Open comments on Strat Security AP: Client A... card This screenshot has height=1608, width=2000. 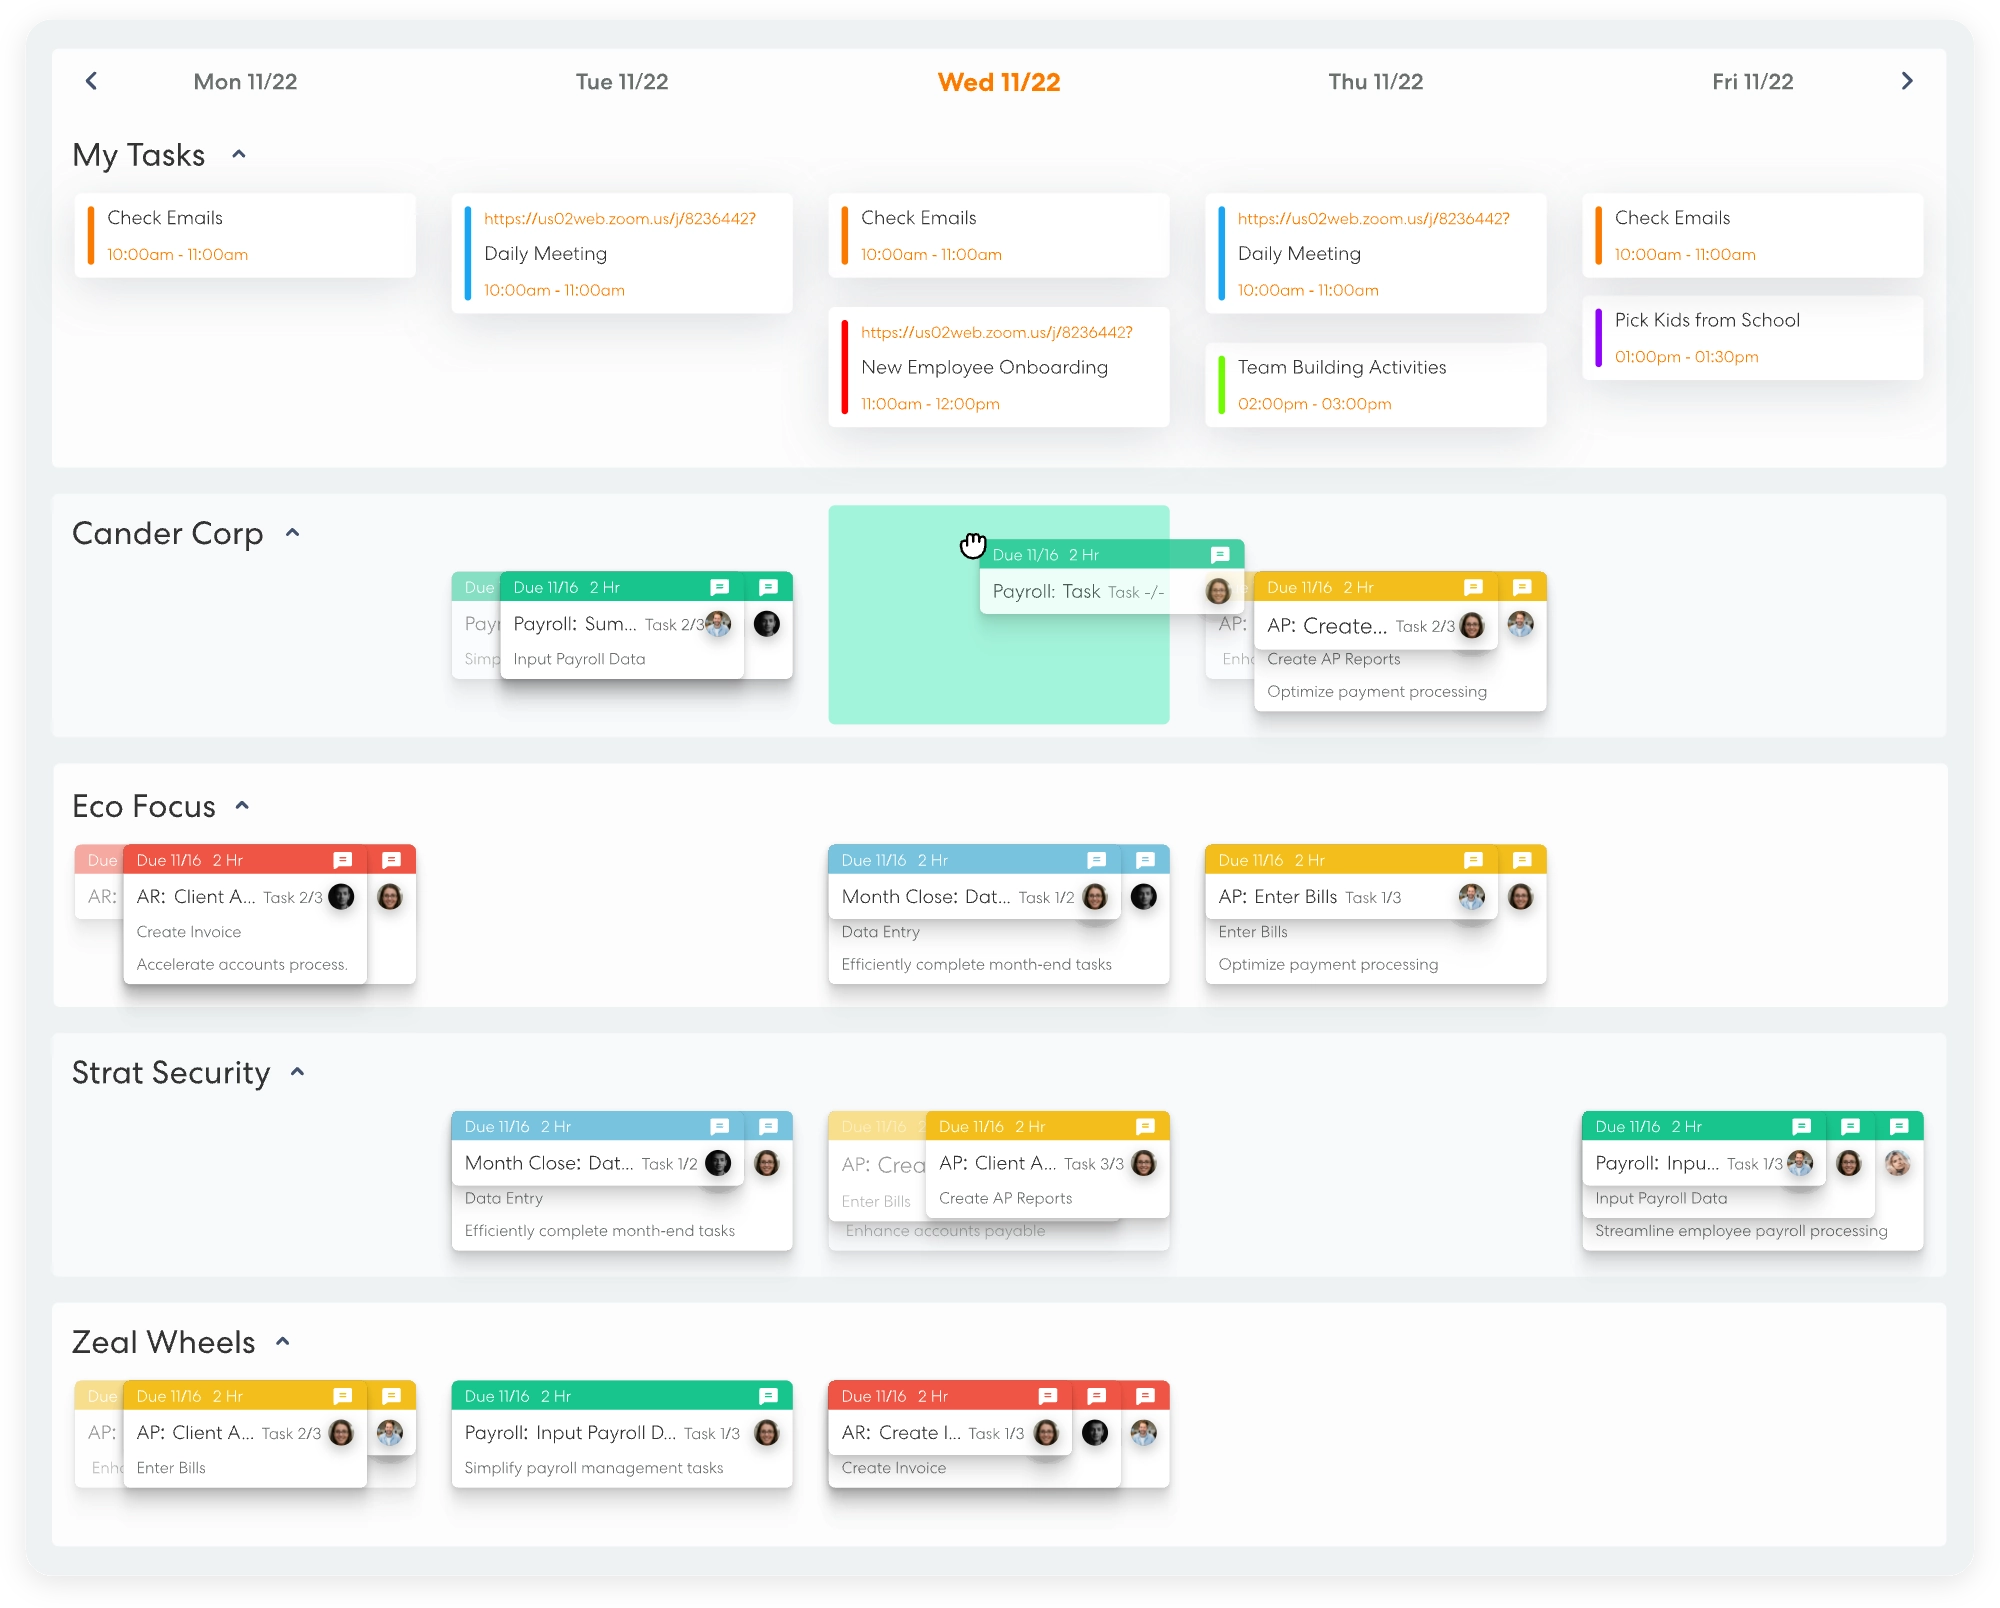coord(1146,1127)
